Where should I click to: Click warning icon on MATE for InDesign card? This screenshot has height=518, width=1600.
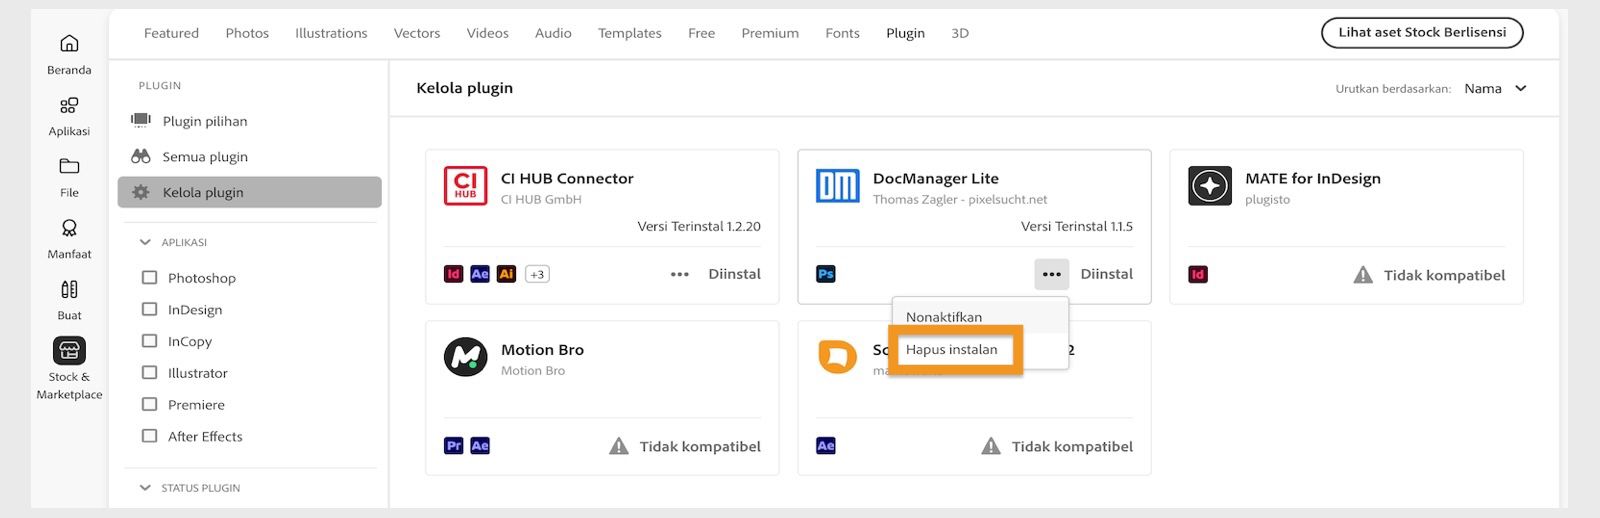(x=1363, y=275)
